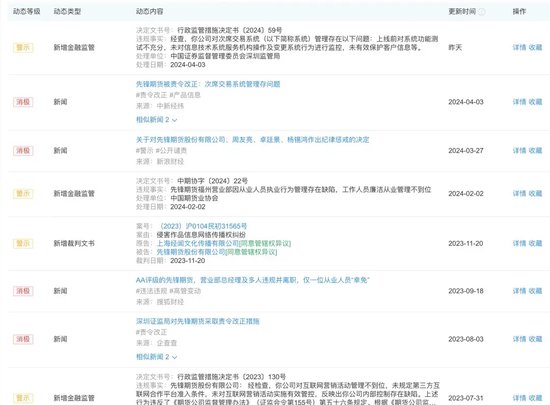Click tags #责令改正 #产品信息
Screen dimensions: 550x405
[168, 95]
